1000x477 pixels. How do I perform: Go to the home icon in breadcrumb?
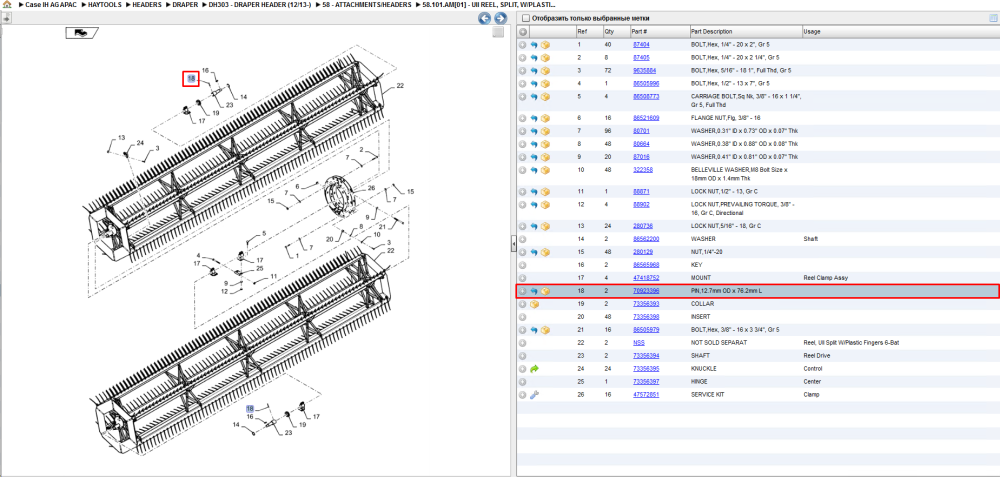6,4
